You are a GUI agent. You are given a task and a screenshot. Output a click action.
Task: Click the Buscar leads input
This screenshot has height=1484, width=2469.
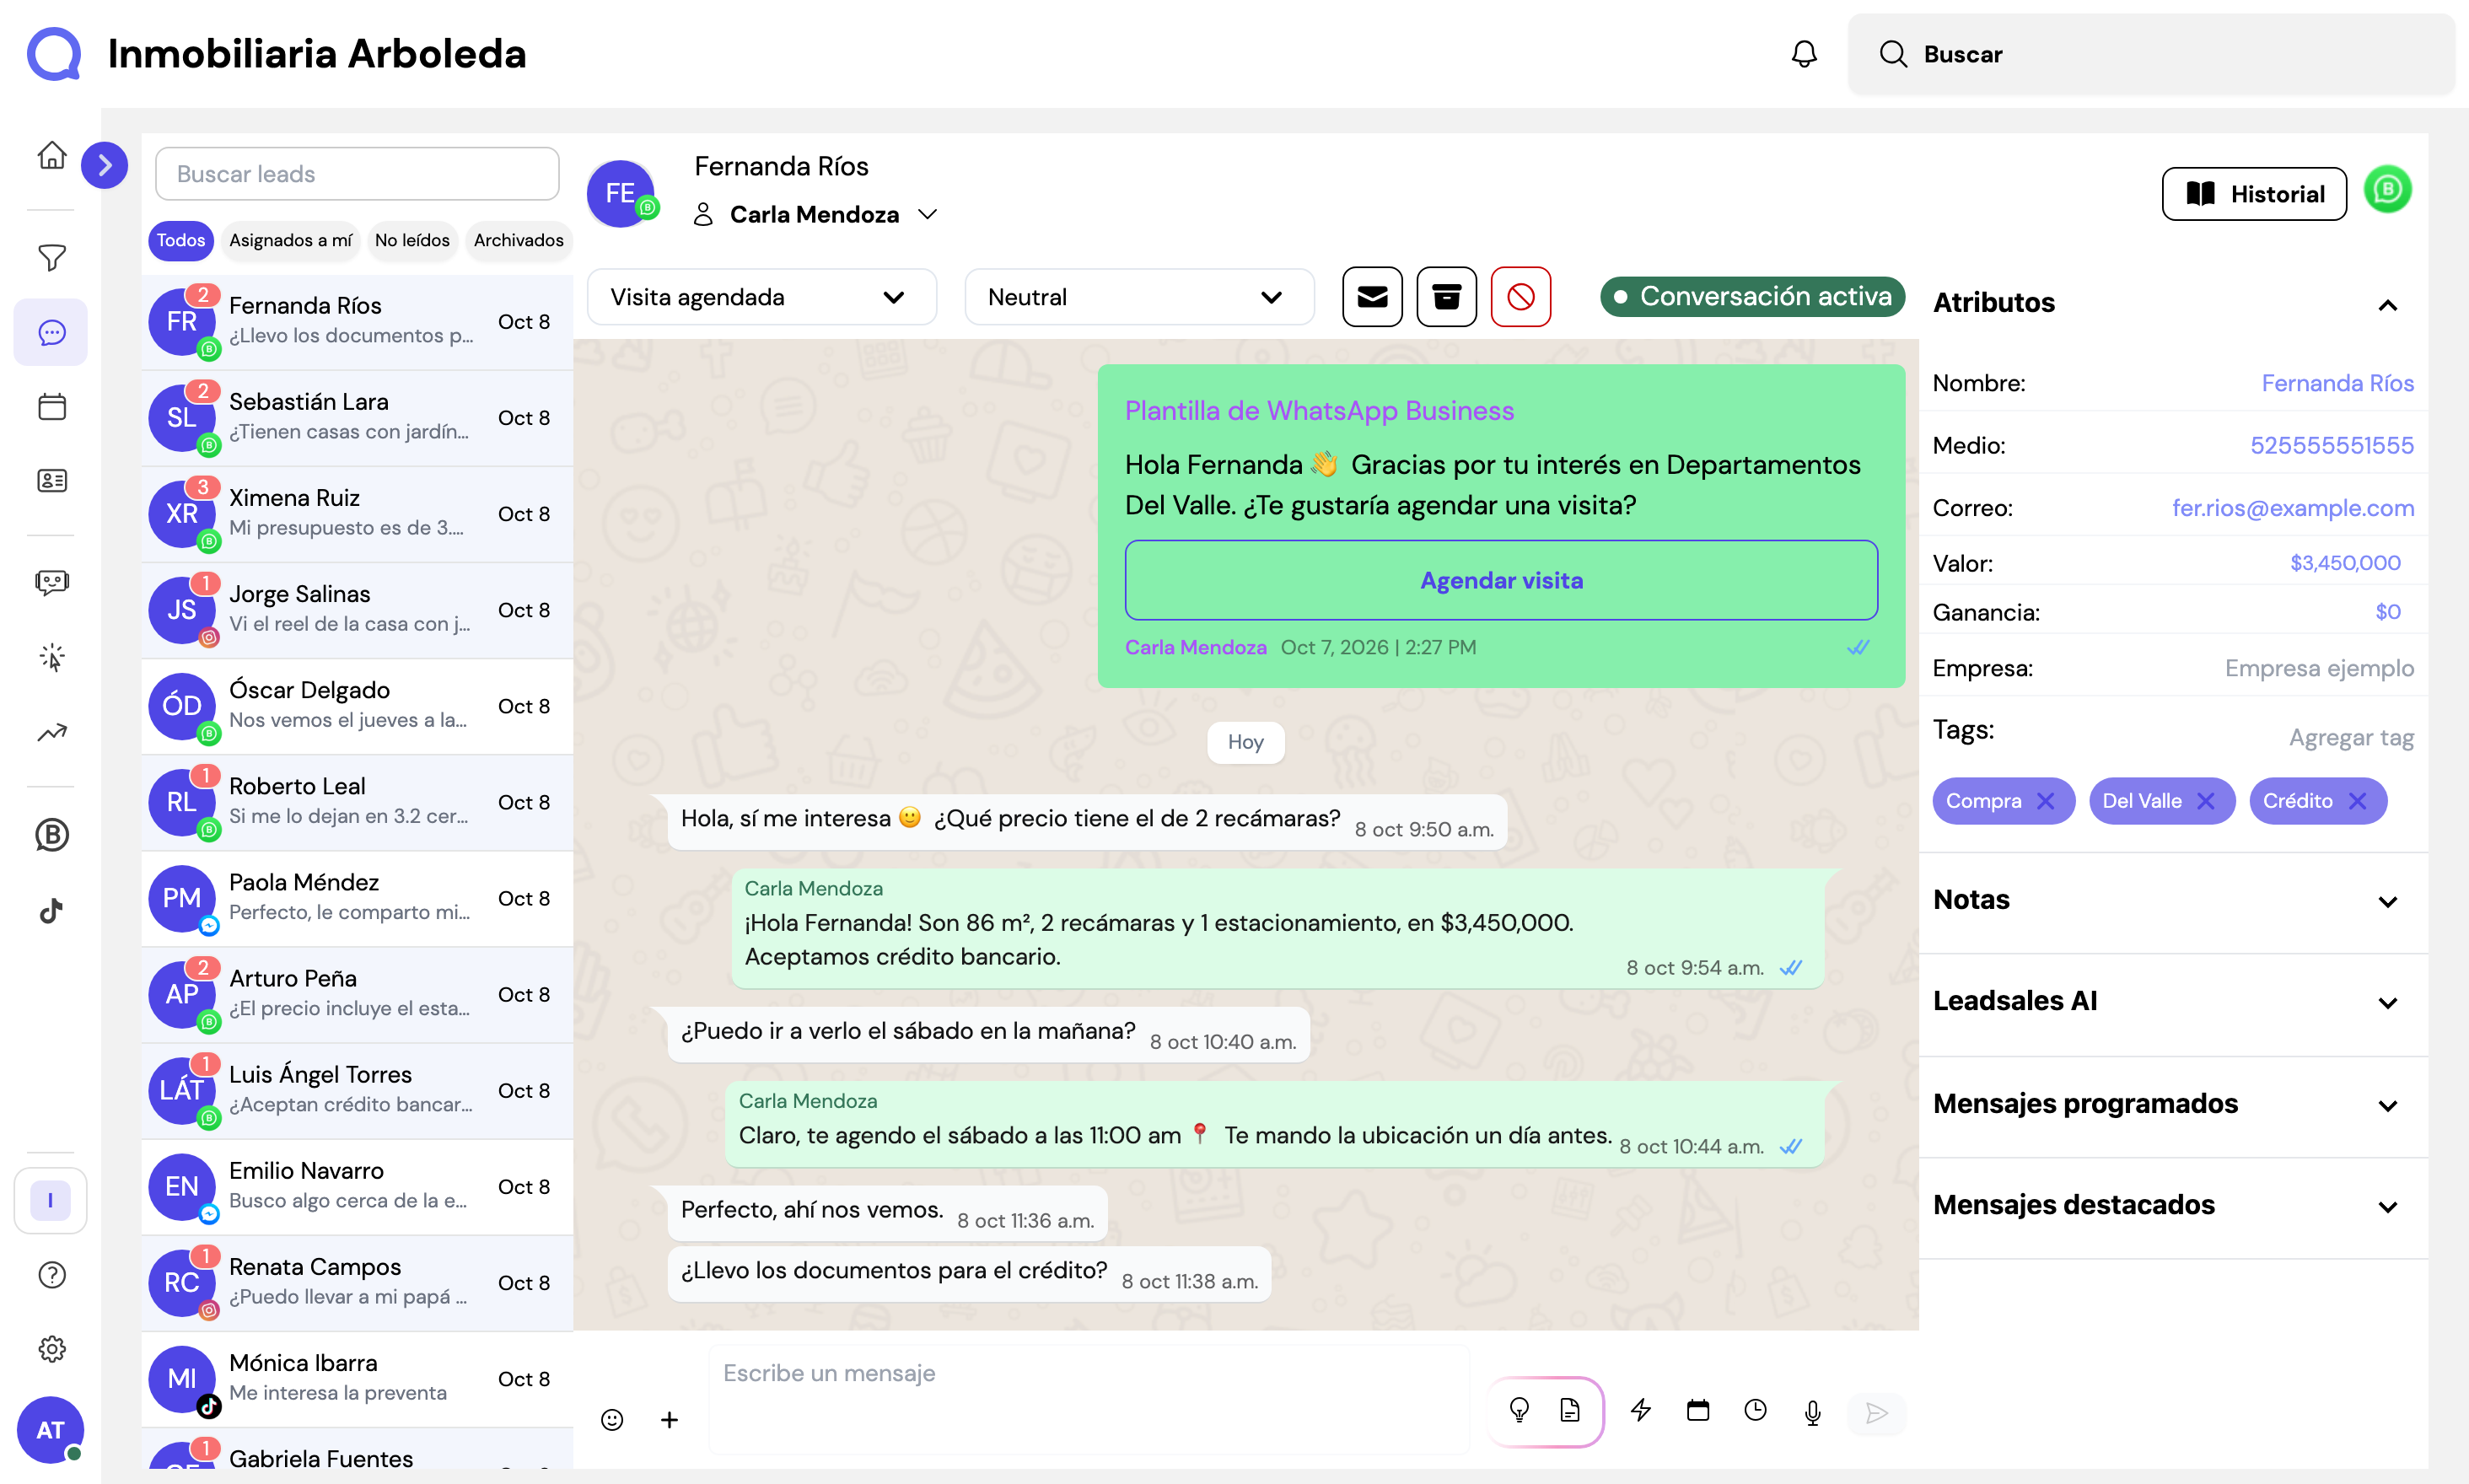click(357, 174)
